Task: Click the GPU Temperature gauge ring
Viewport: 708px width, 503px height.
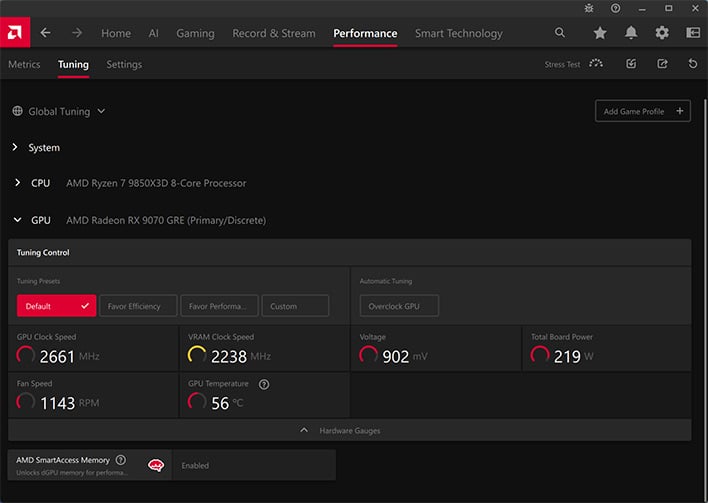Action: 197,402
